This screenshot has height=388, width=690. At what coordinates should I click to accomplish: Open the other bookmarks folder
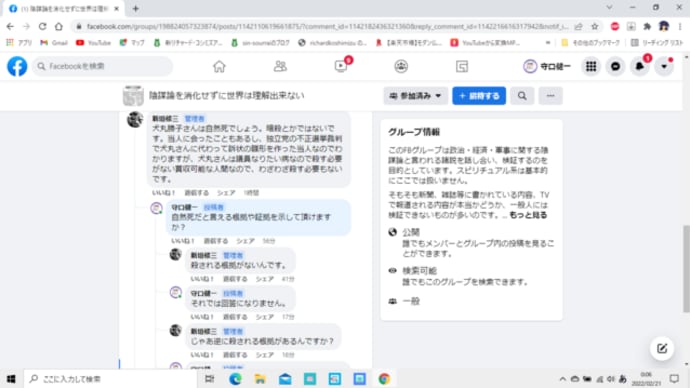[591, 43]
